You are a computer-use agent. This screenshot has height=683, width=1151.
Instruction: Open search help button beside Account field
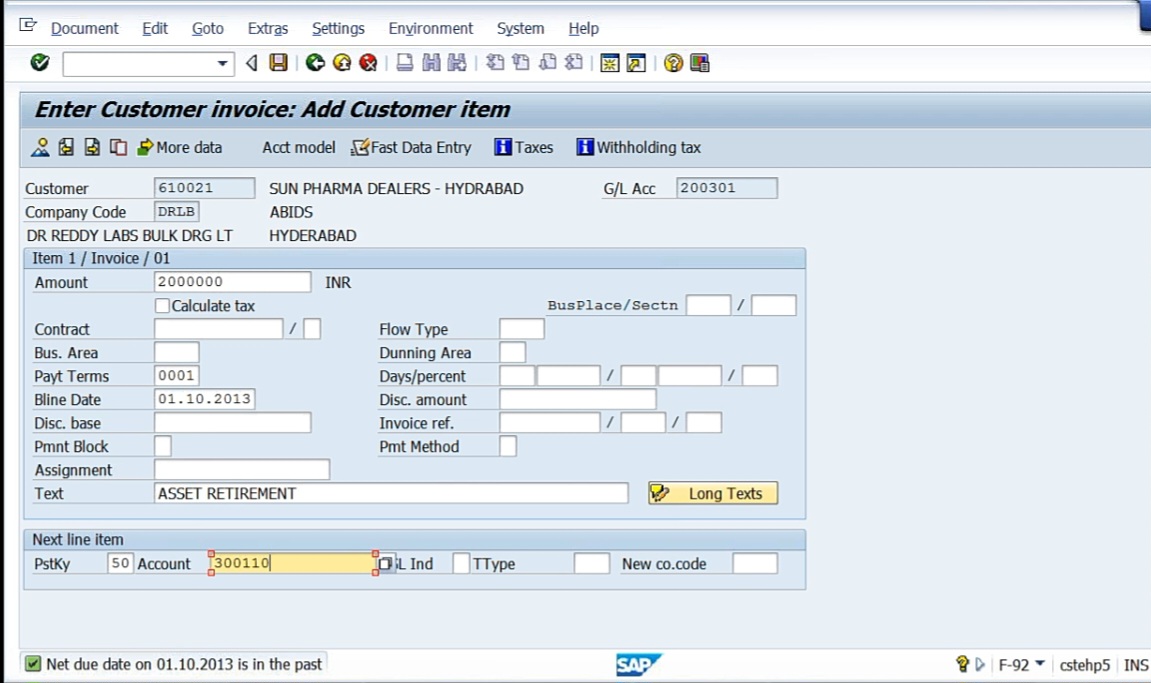(x=385, y=564)
